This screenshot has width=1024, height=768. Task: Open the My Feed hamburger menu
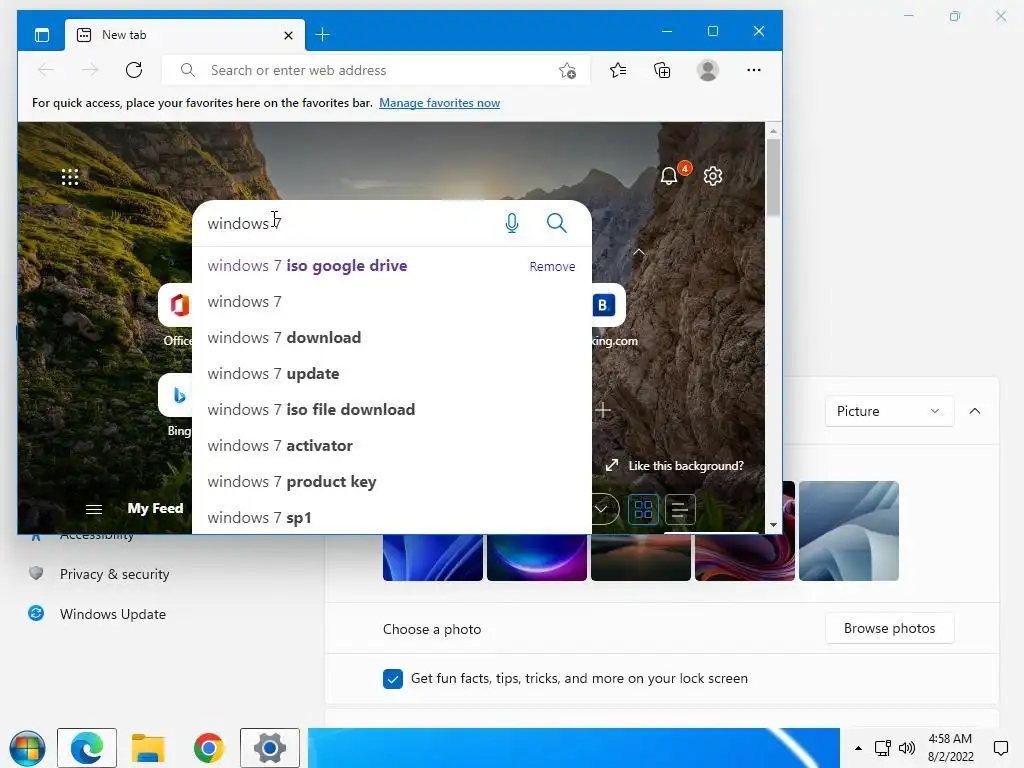coord(94,509)
